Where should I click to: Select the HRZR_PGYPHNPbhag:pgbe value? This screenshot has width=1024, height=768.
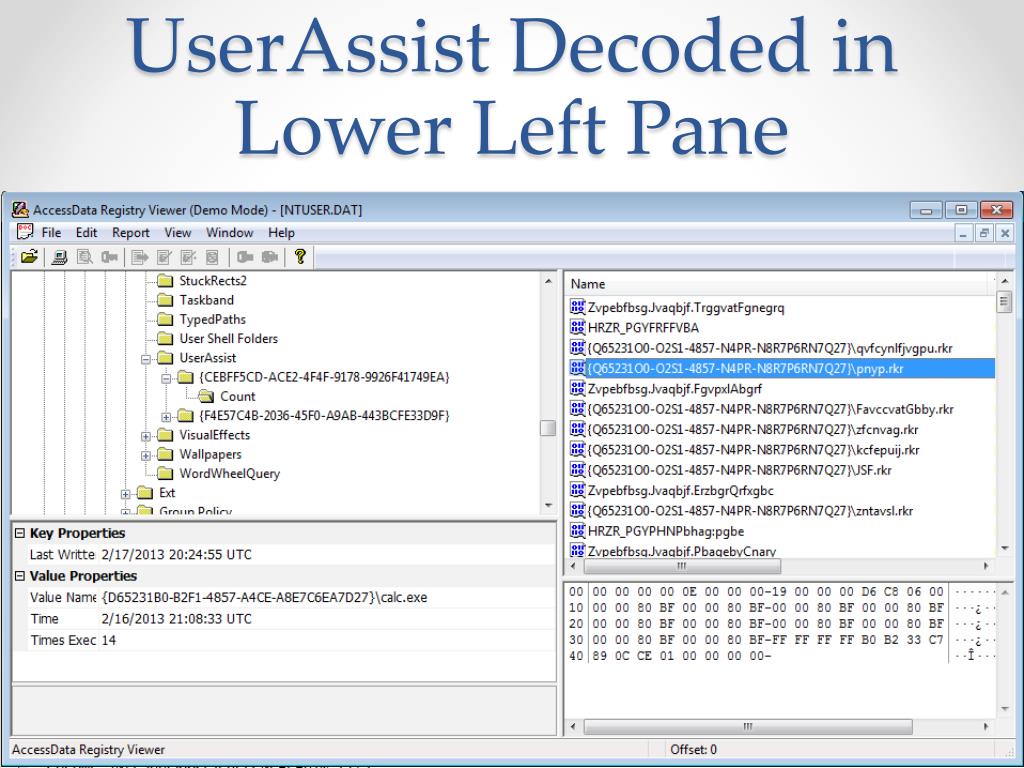pos(665,531)
